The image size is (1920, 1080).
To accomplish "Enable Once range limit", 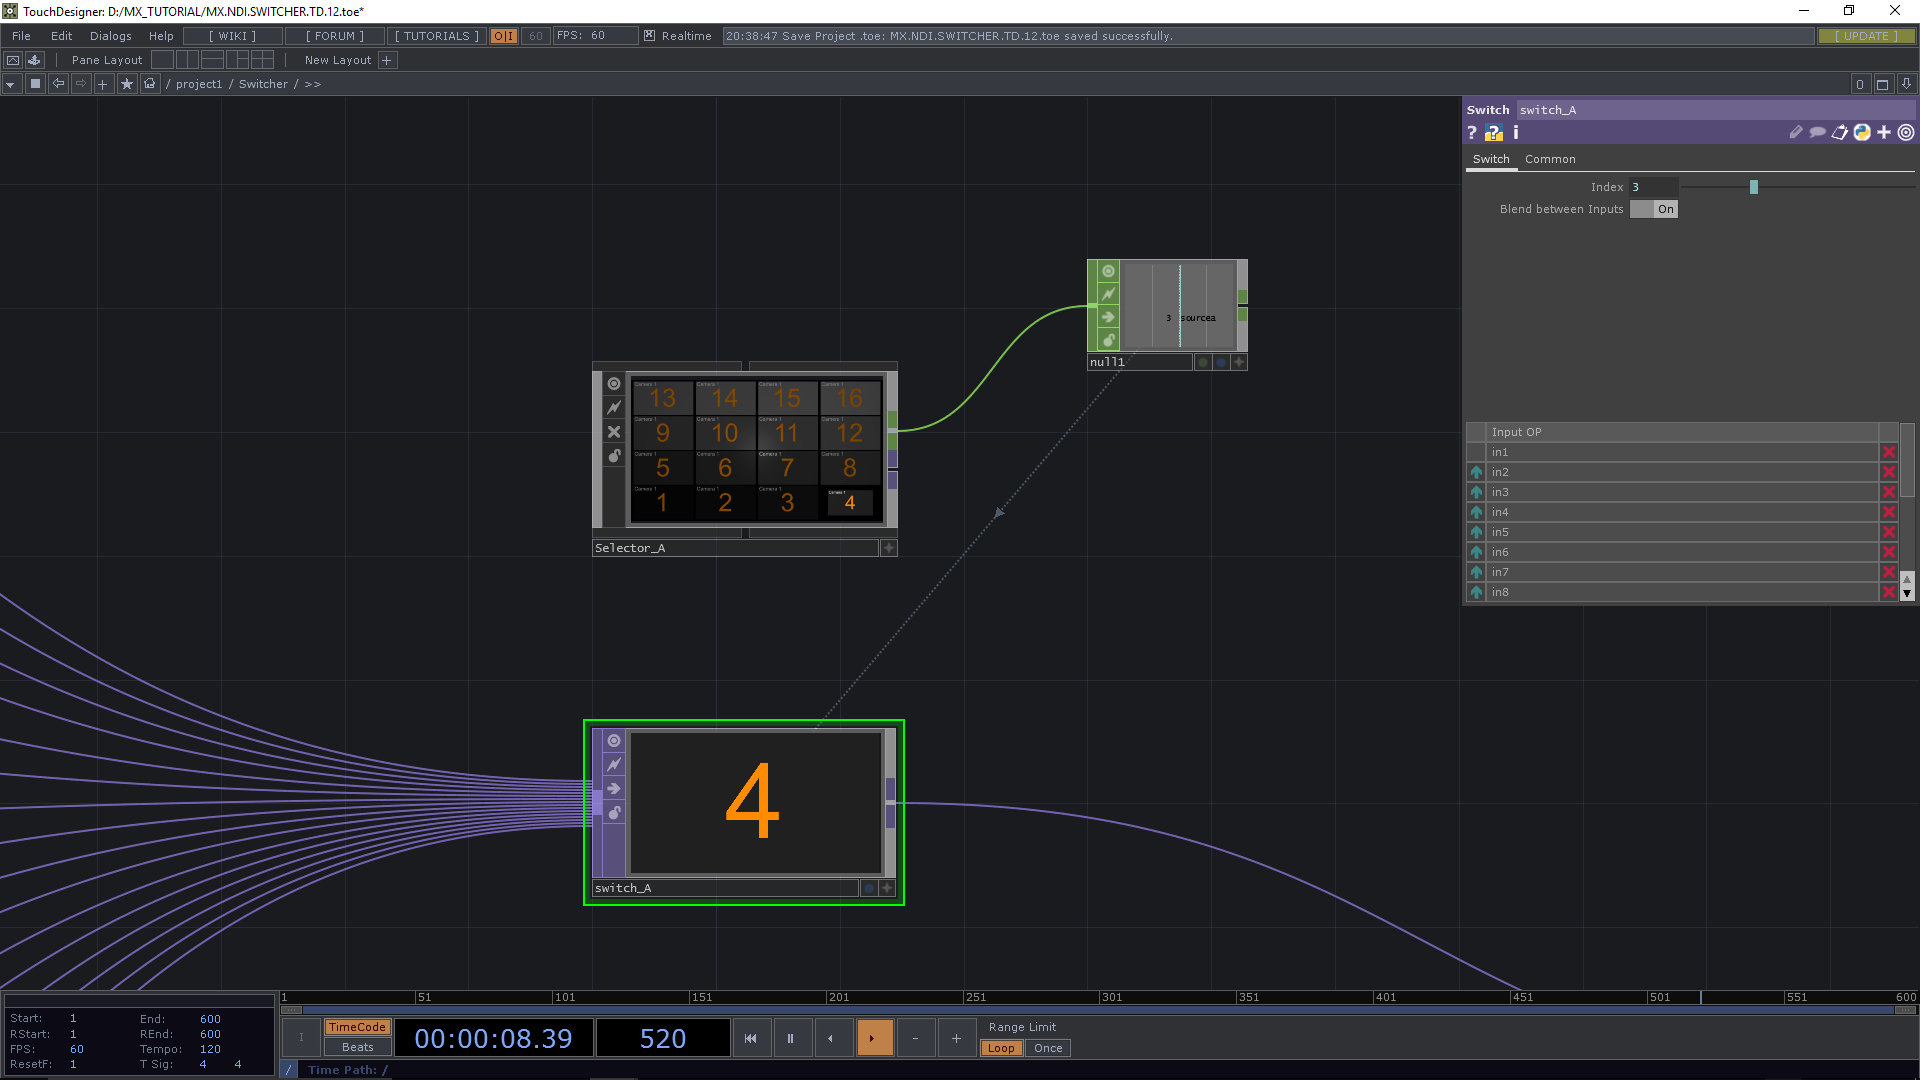I will pyautogui.click(x=1048, y=1048).
